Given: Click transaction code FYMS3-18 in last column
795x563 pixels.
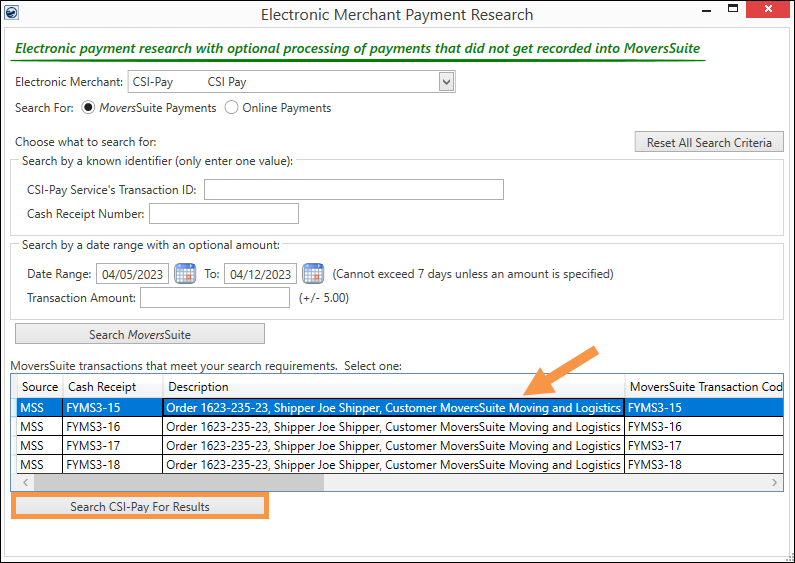Looking at the screenshot, I should click(704, 465).
